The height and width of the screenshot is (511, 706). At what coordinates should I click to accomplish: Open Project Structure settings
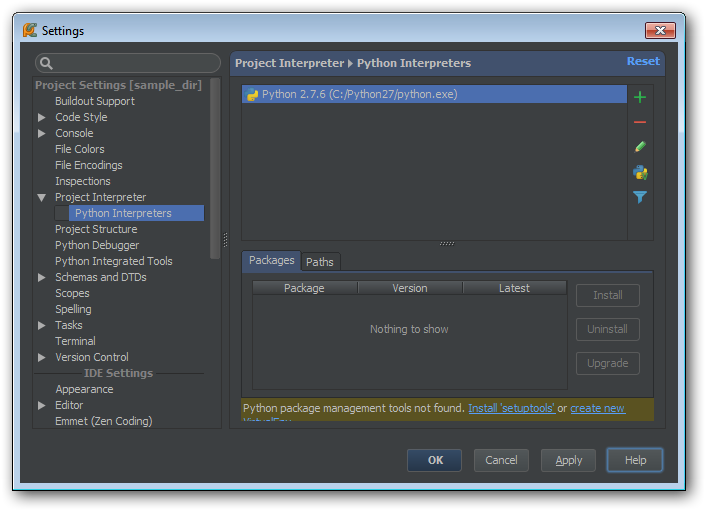pyautogui.click(x=96, y=229)
